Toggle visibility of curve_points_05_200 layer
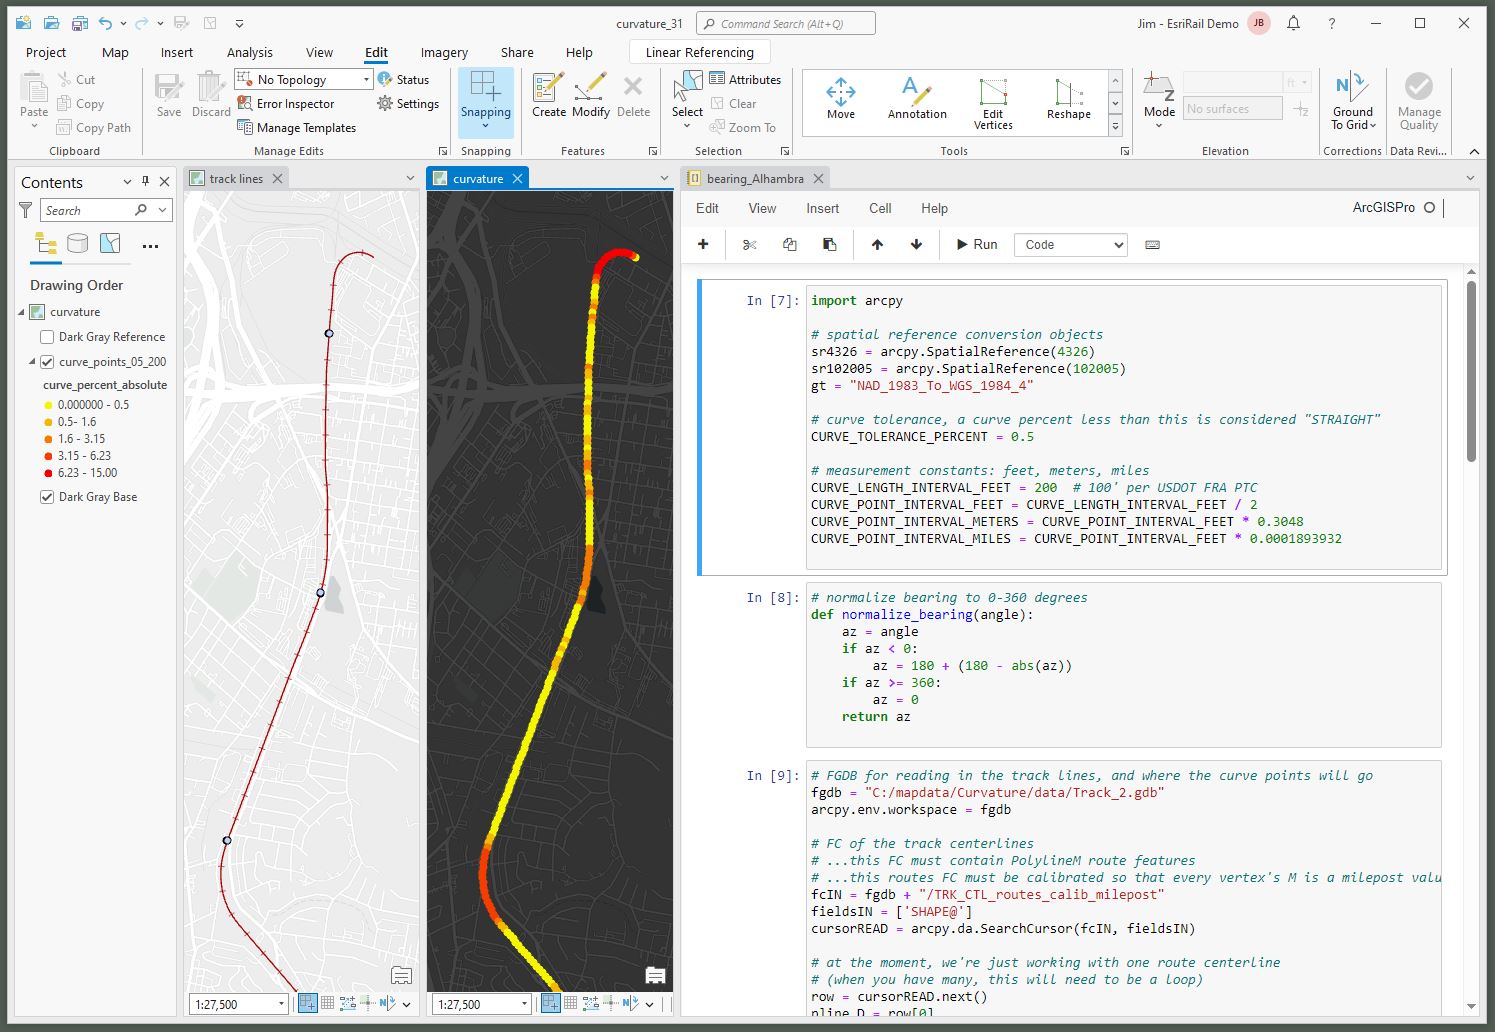The image size is (1495, 1032). click(x=47, y=361)
